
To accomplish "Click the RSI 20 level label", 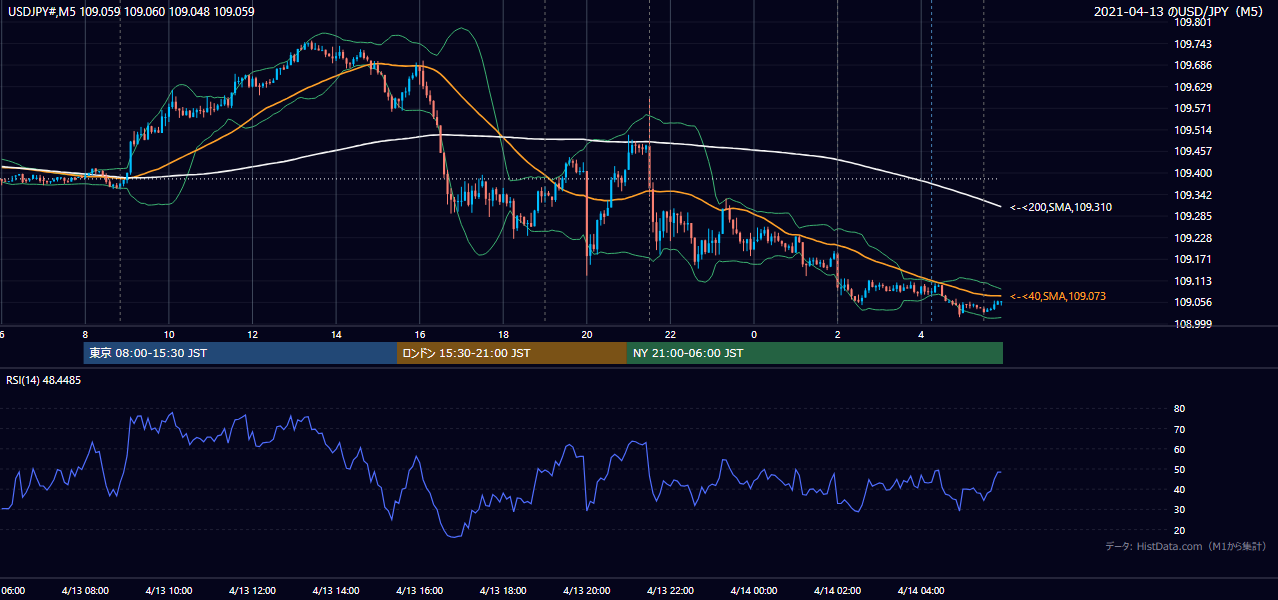I will (1179, 530).
